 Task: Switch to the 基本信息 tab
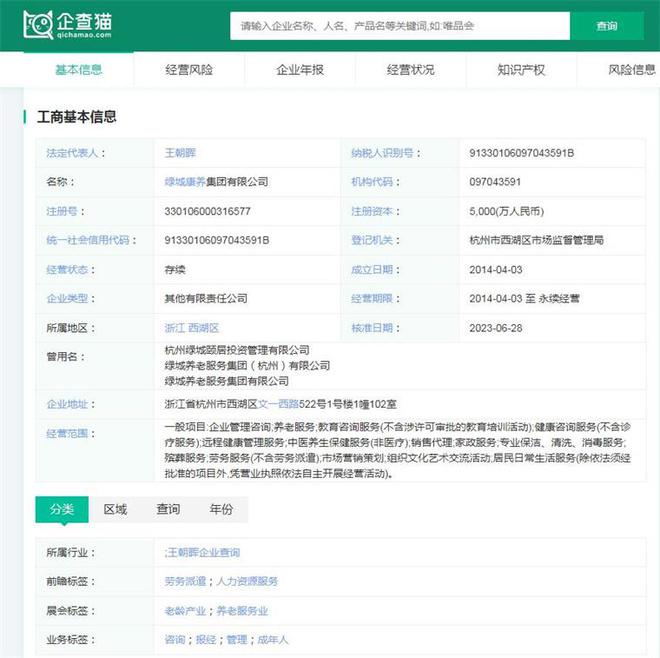coord(79,69)
